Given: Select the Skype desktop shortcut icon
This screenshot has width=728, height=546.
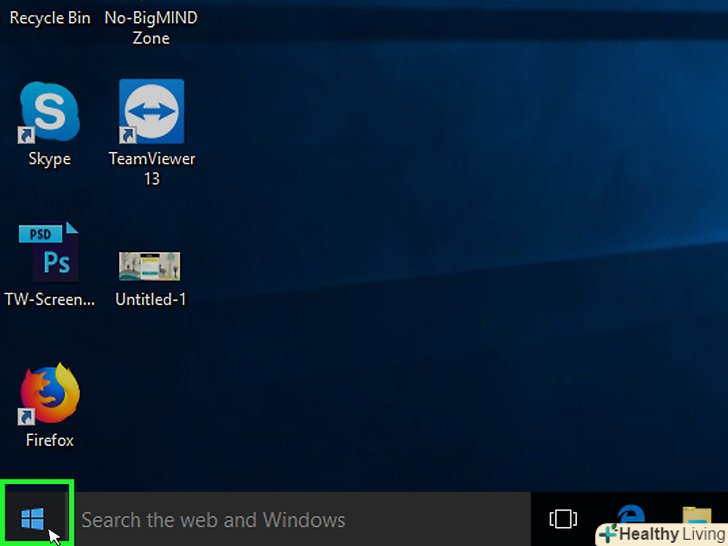Looking at the screenshot, I should (49, 112).
